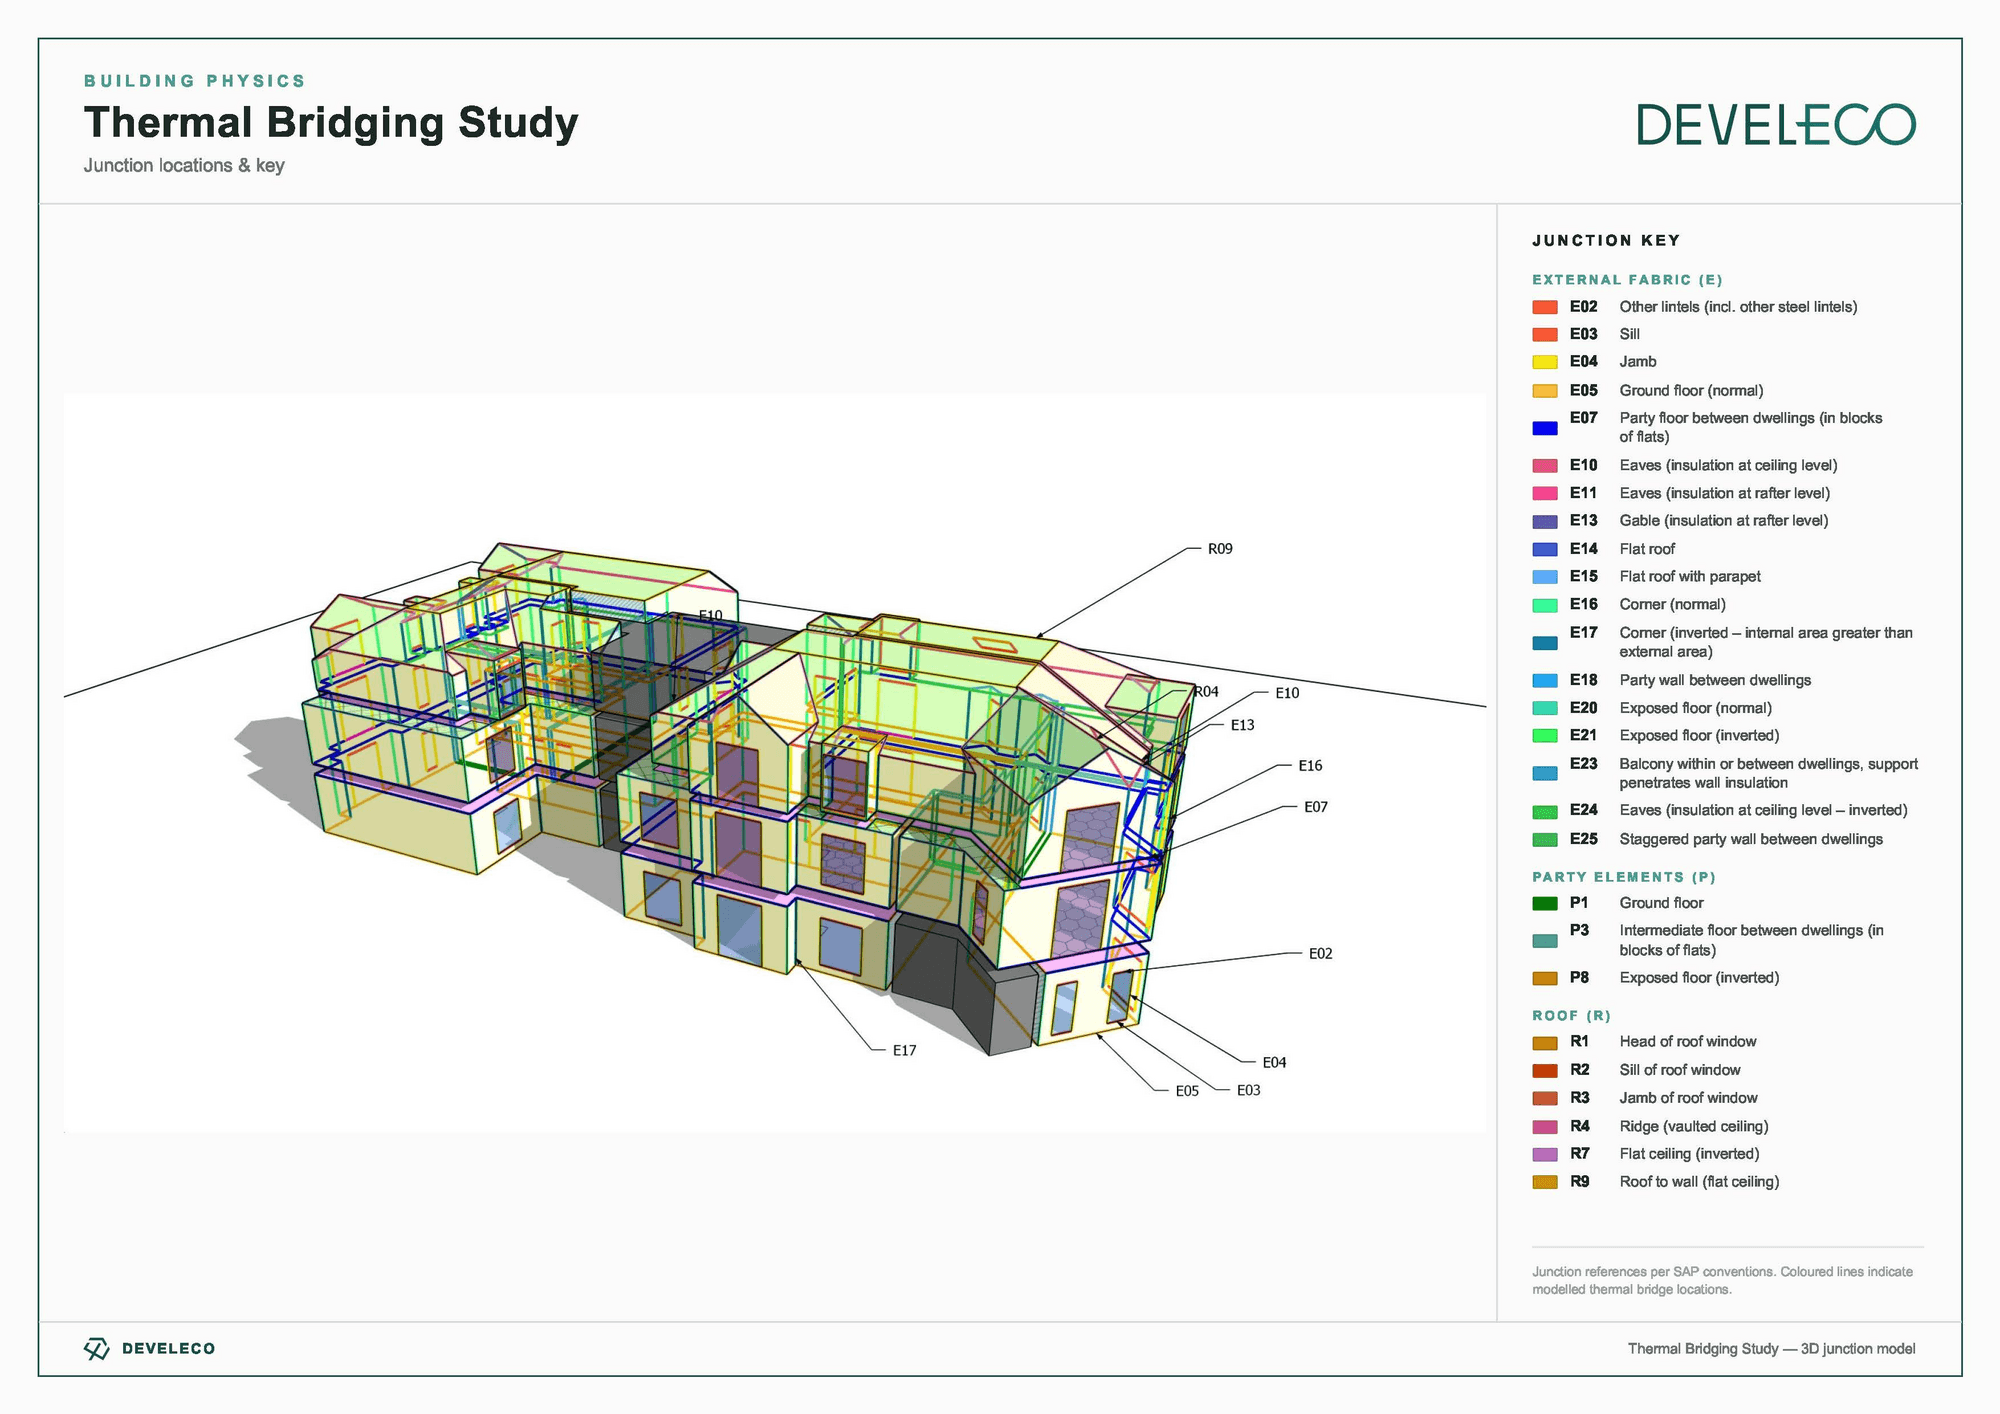The height and width of the screenshot is (1414, 2000).
Task: Click the E02 red color swatch
Action: pos(1545,307)
